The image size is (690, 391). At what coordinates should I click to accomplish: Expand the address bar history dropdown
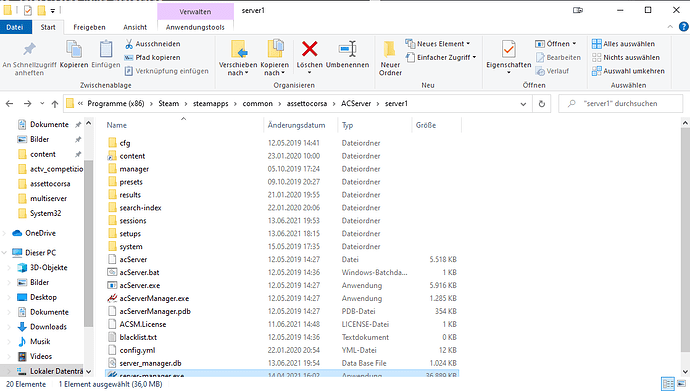[523, 104]
